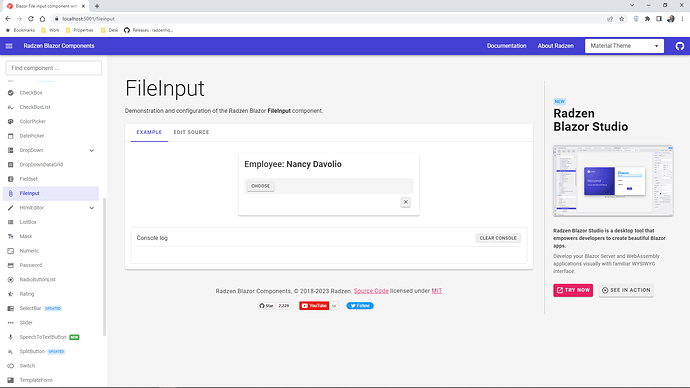Go back with the browser arrow

coord(8,19)
